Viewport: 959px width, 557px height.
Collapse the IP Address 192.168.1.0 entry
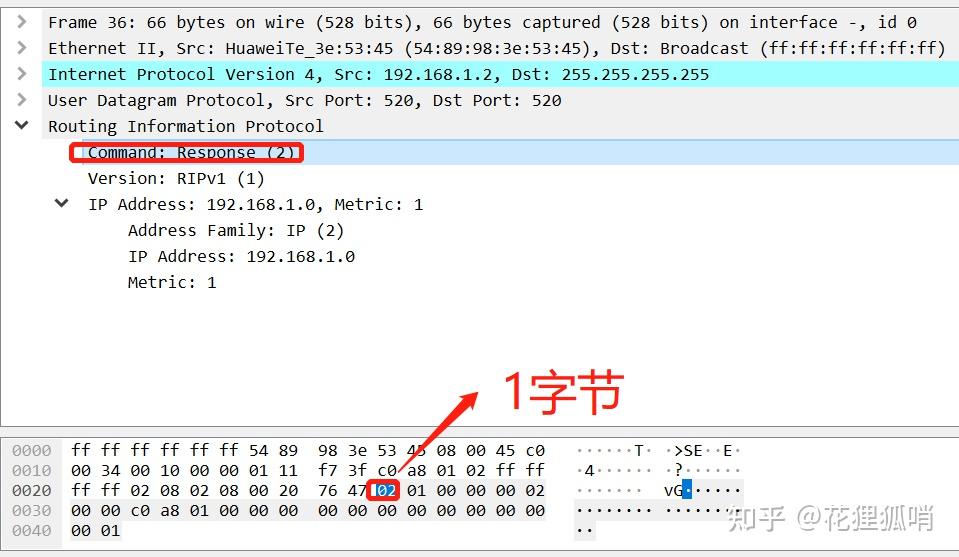pos(62,203)
